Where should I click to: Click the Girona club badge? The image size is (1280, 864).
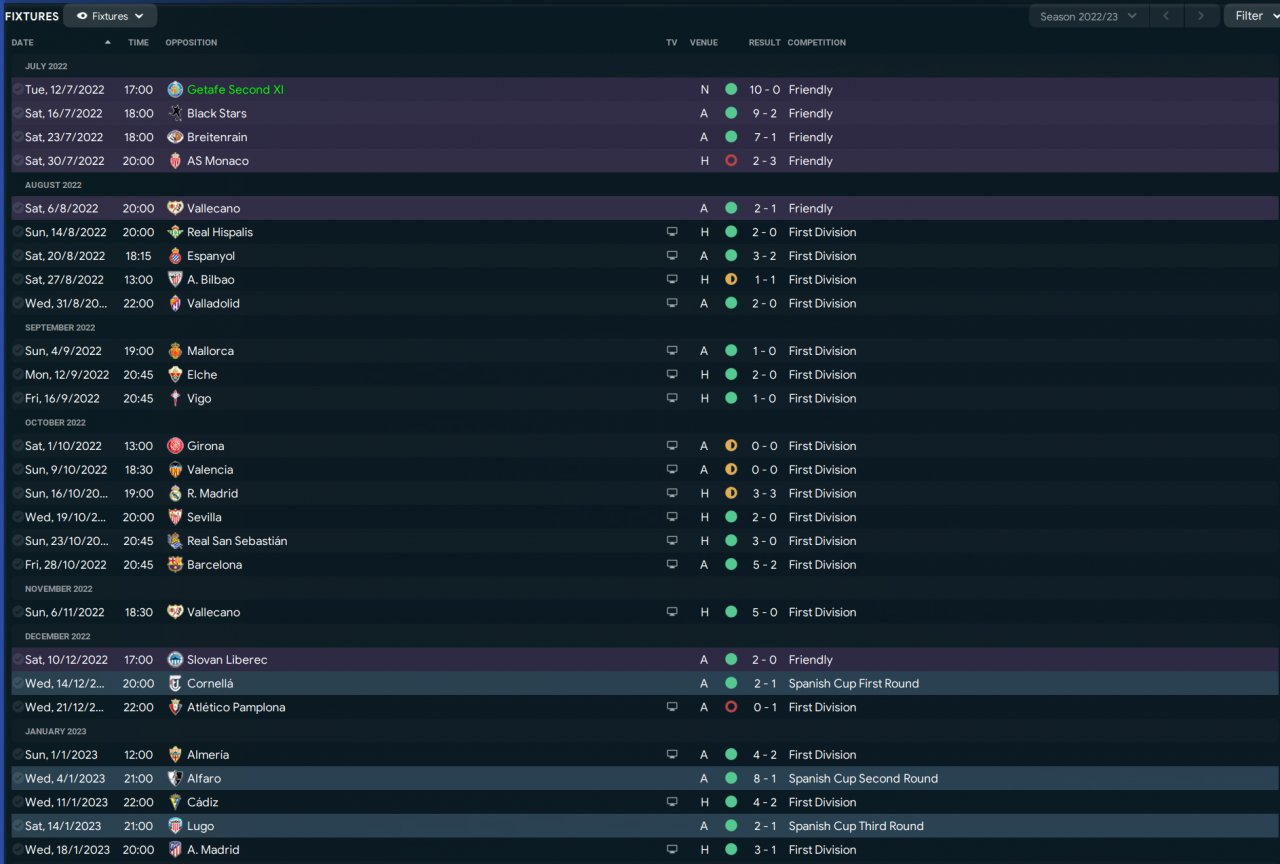[x=175, y=446]
